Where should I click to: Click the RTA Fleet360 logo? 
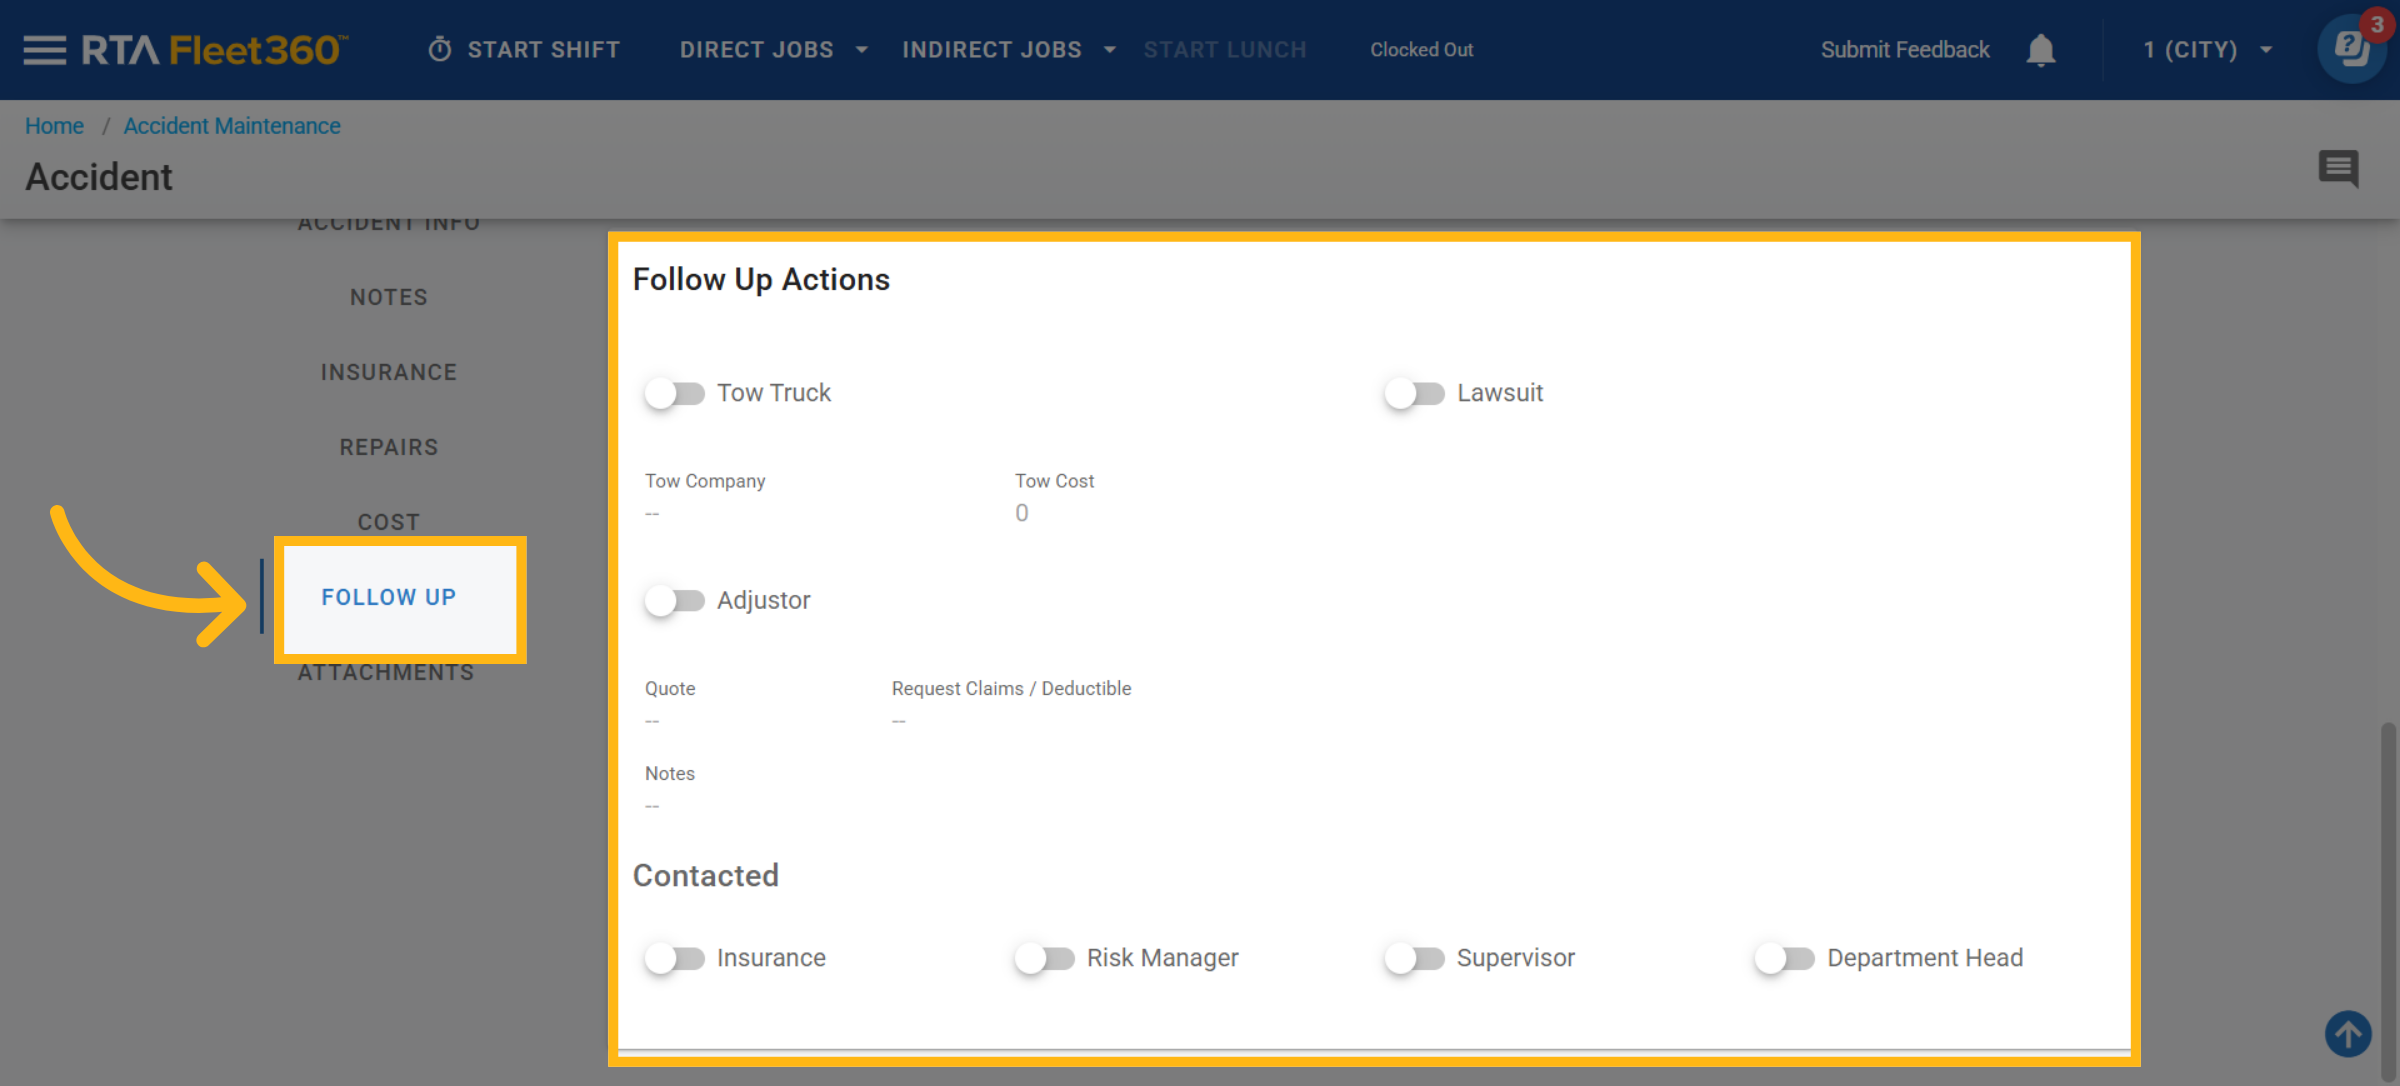pyautogui.click(x=214, y=50)
